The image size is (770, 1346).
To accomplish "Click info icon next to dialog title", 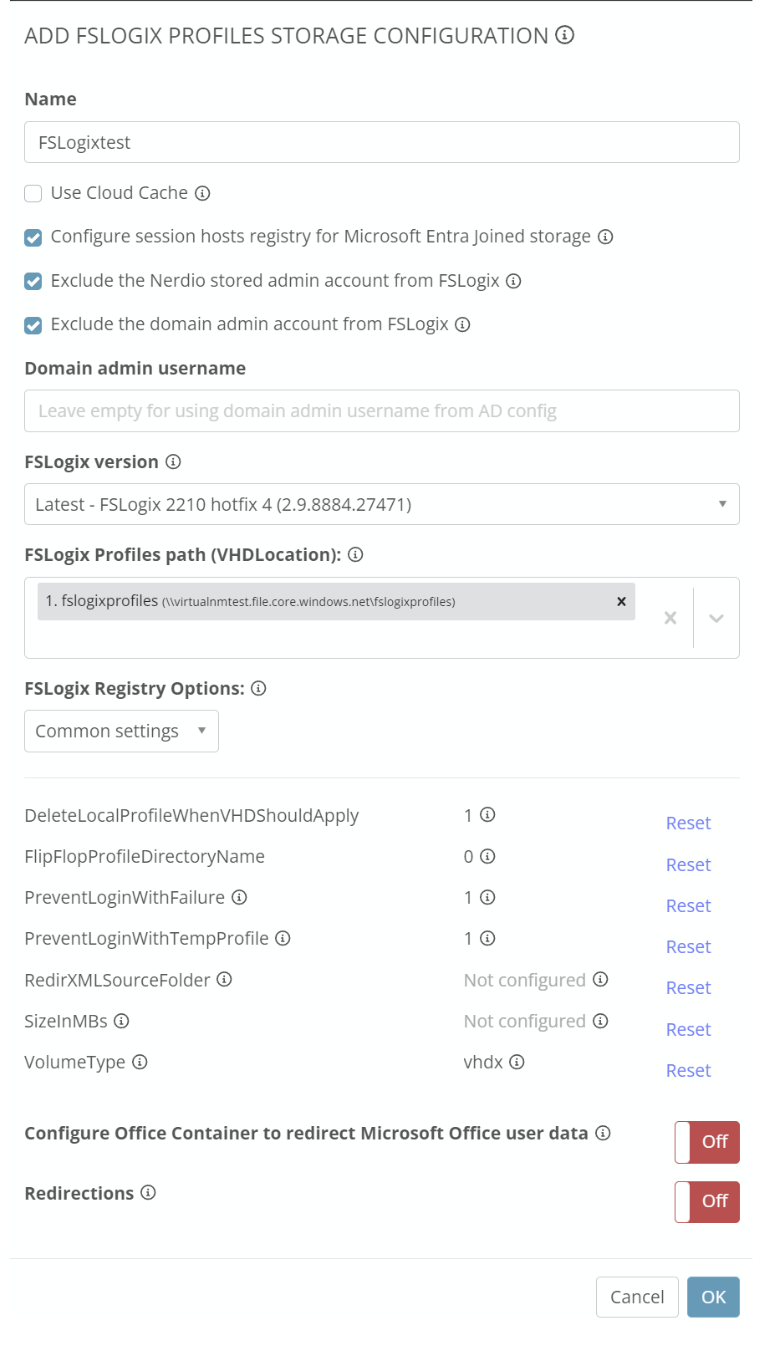I will click(565, 36).
